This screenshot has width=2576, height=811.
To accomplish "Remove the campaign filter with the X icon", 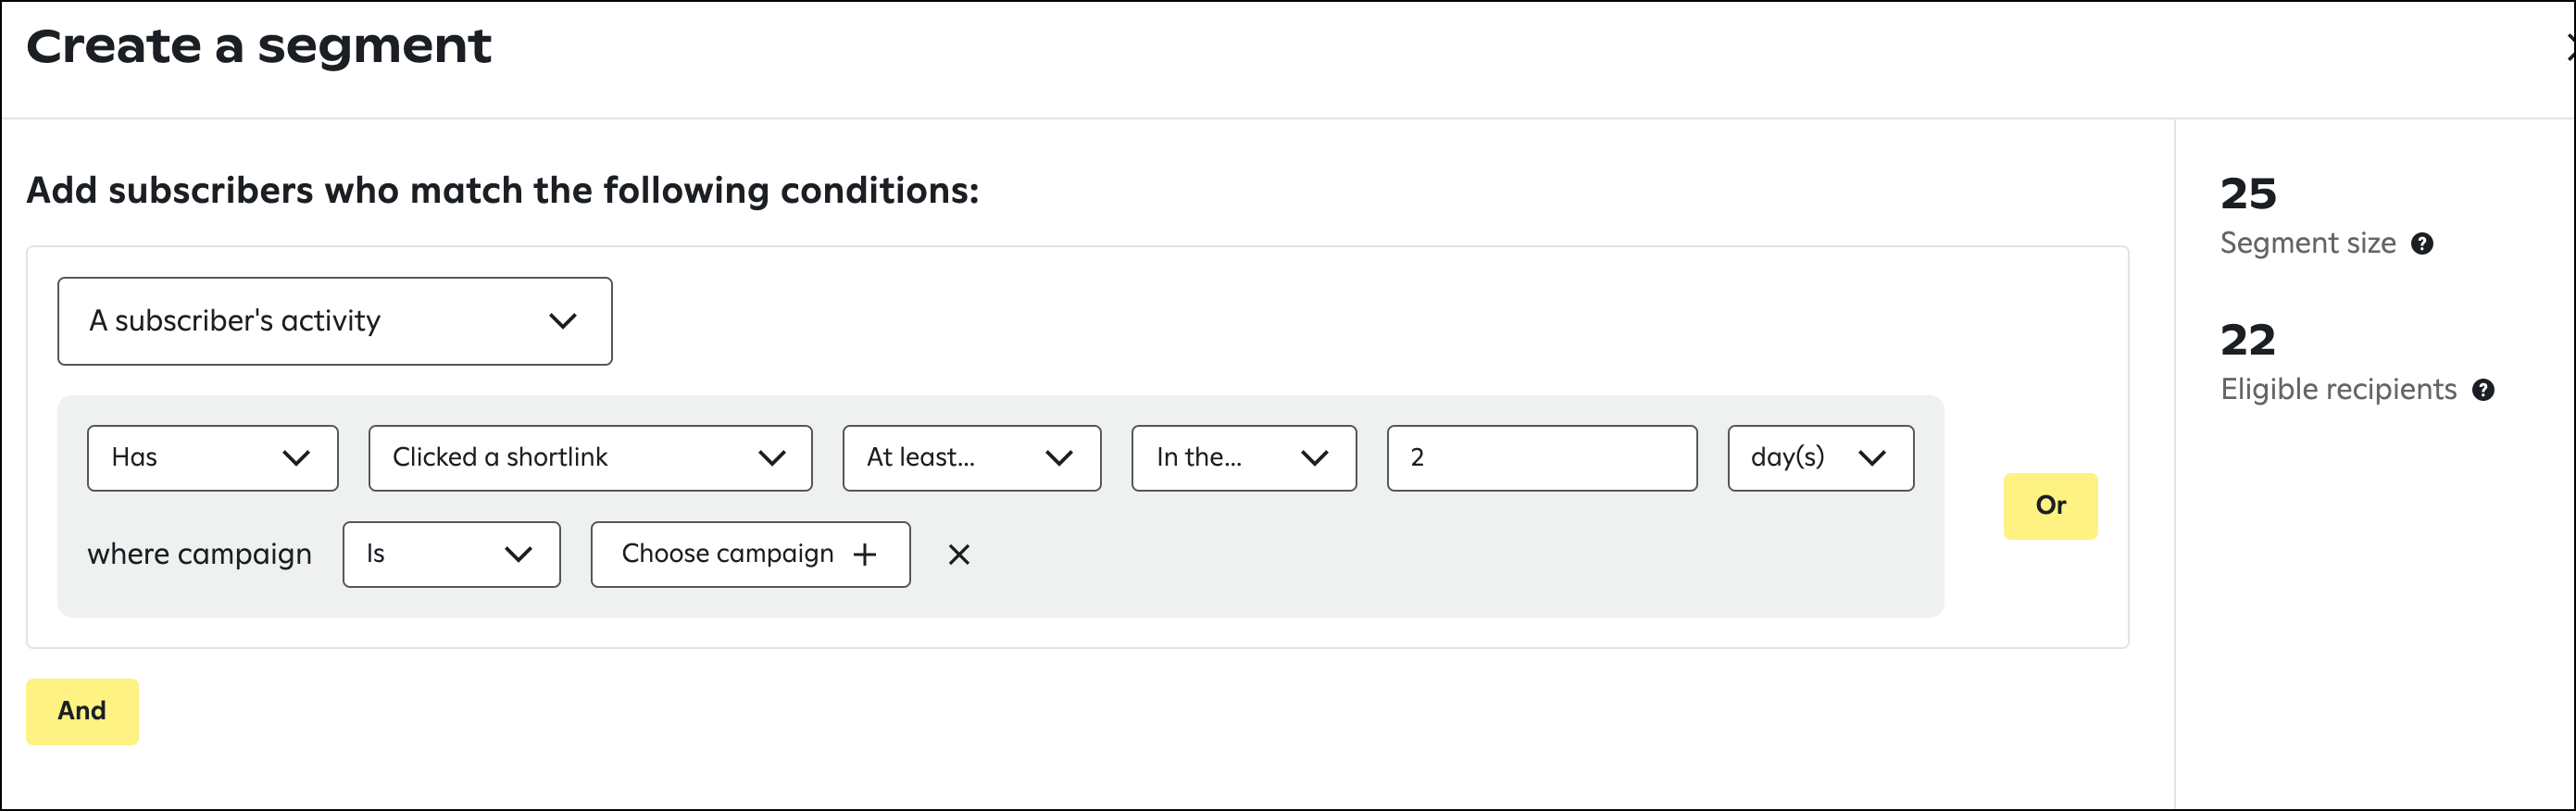I will coord(959,555).
